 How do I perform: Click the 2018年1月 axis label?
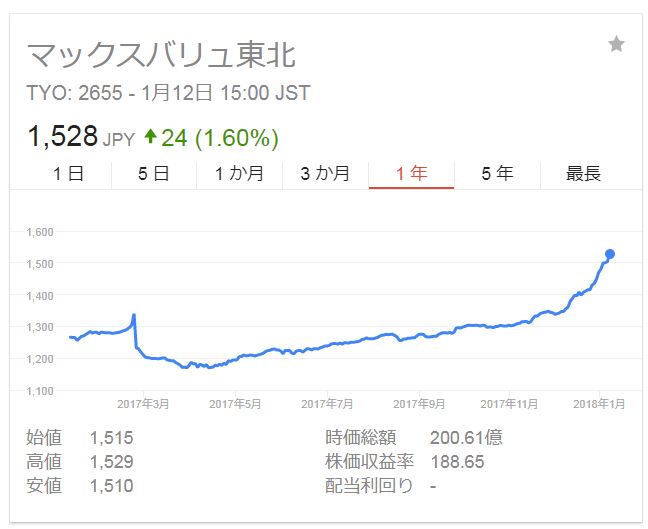point(599,404)
